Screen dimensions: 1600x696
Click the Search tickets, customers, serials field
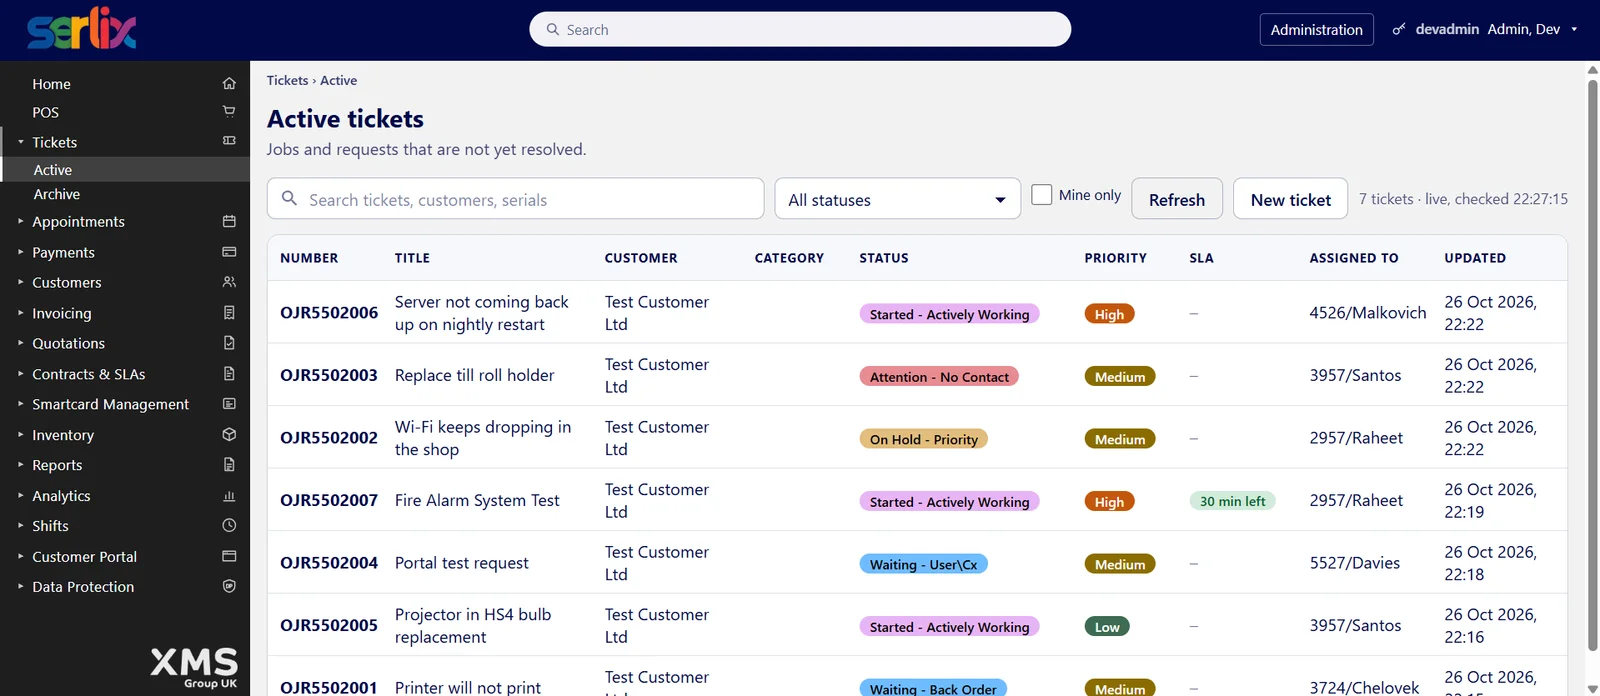pyautogui.click(x=516, y=199)
